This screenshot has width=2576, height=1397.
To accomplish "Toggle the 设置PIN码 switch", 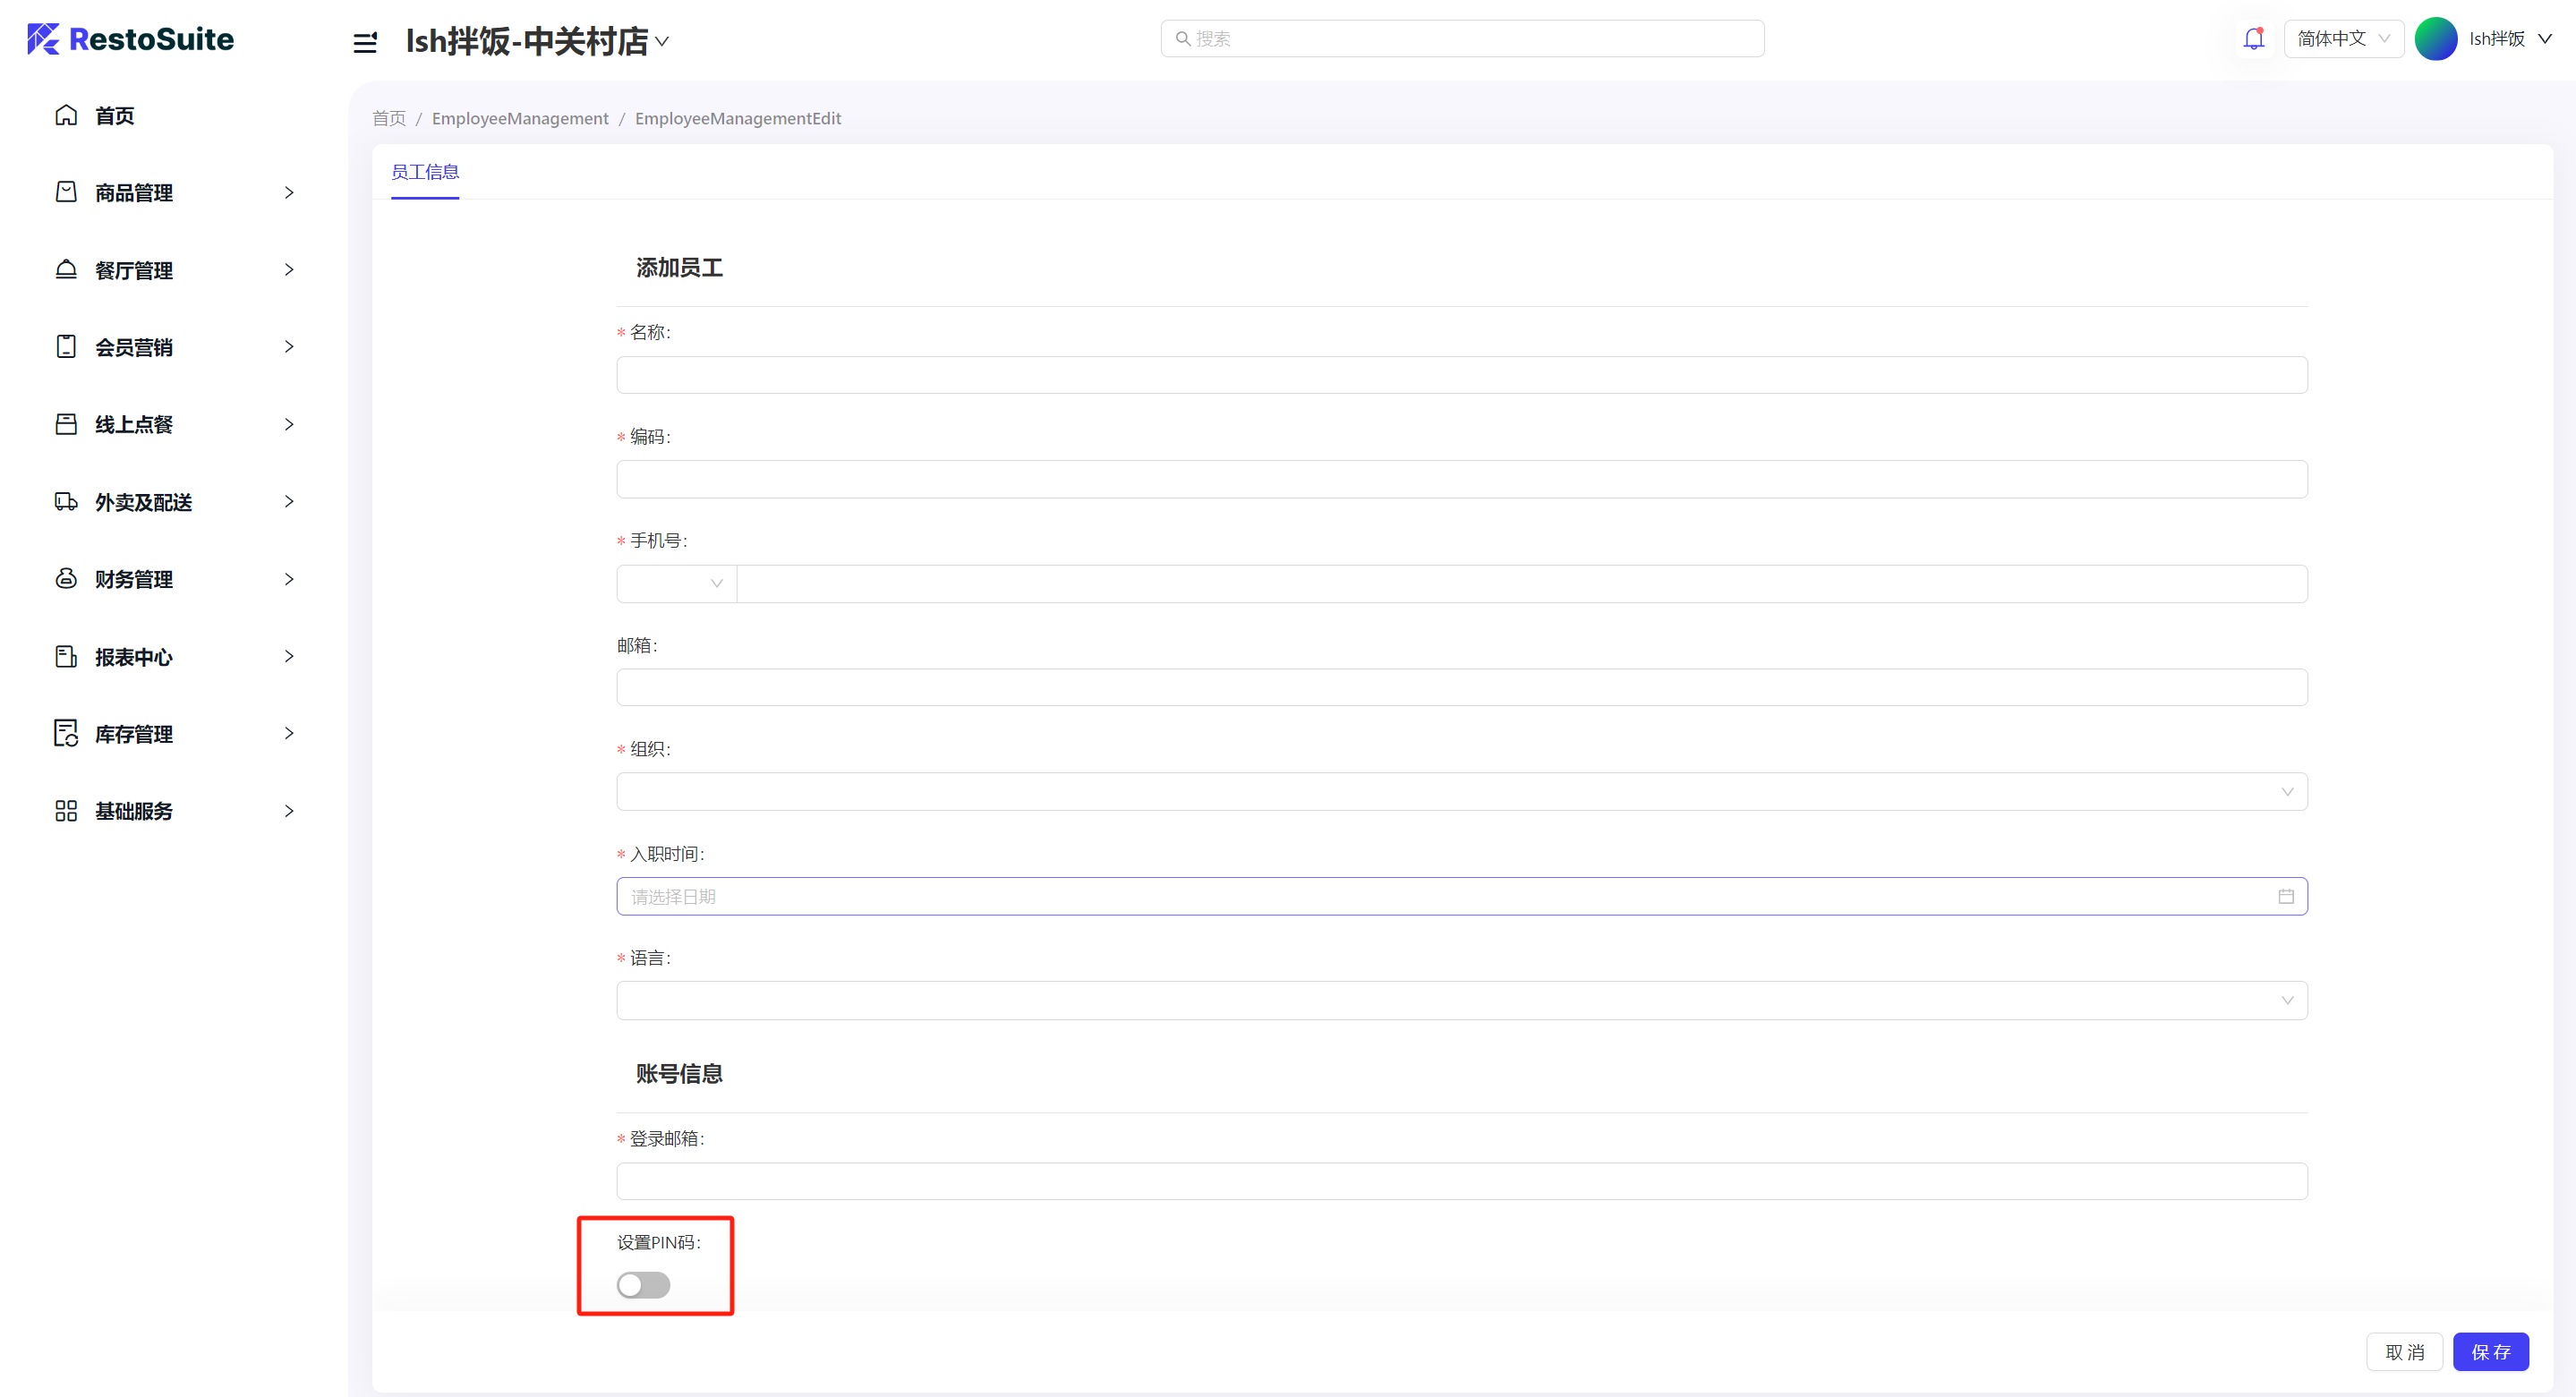I will (x=643, y=1285).
